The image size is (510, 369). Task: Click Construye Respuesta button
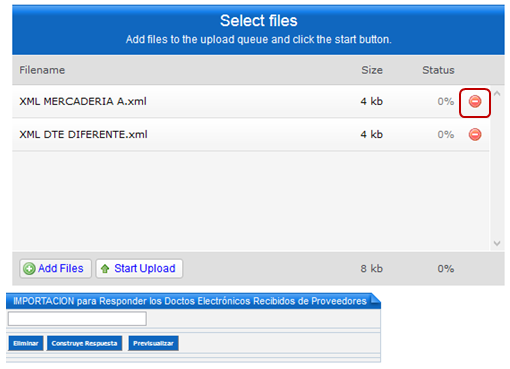point(84,343)
